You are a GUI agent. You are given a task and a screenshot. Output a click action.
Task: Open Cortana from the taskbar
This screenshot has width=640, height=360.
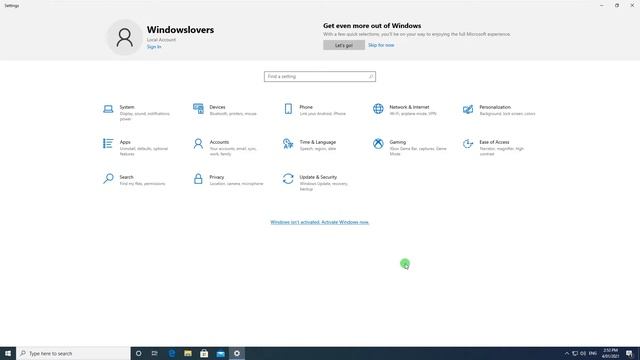point(138,353)
